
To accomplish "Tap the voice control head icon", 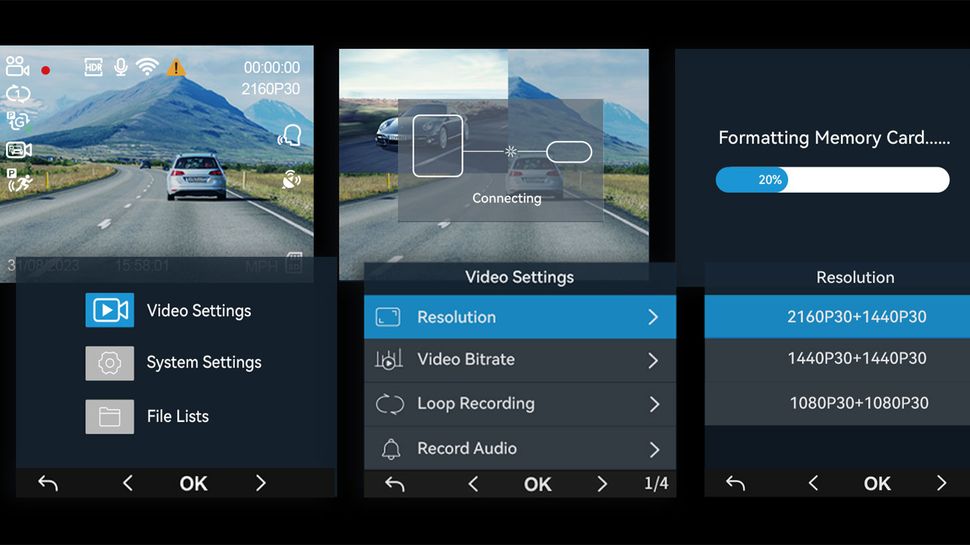I will [x=290, y=135].
